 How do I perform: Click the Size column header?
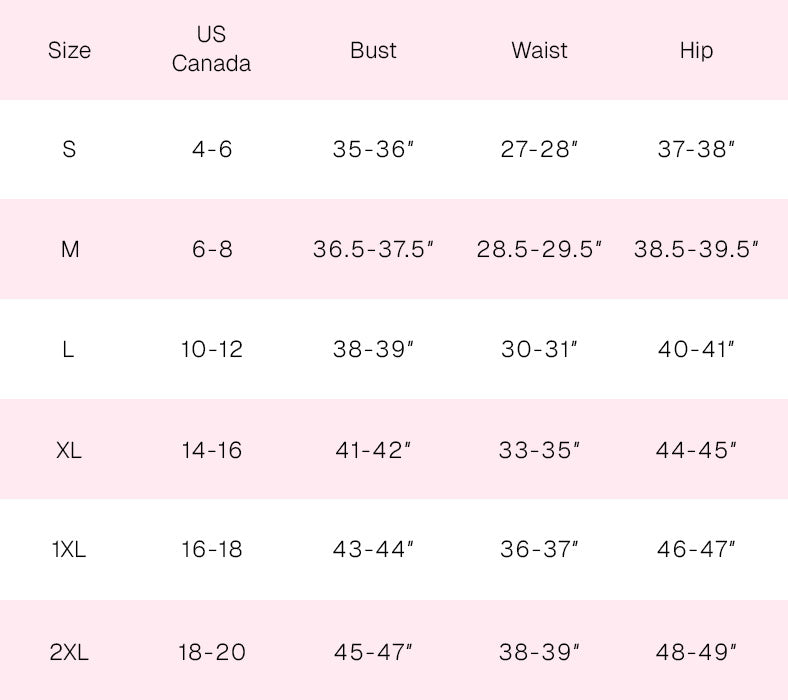69,50
